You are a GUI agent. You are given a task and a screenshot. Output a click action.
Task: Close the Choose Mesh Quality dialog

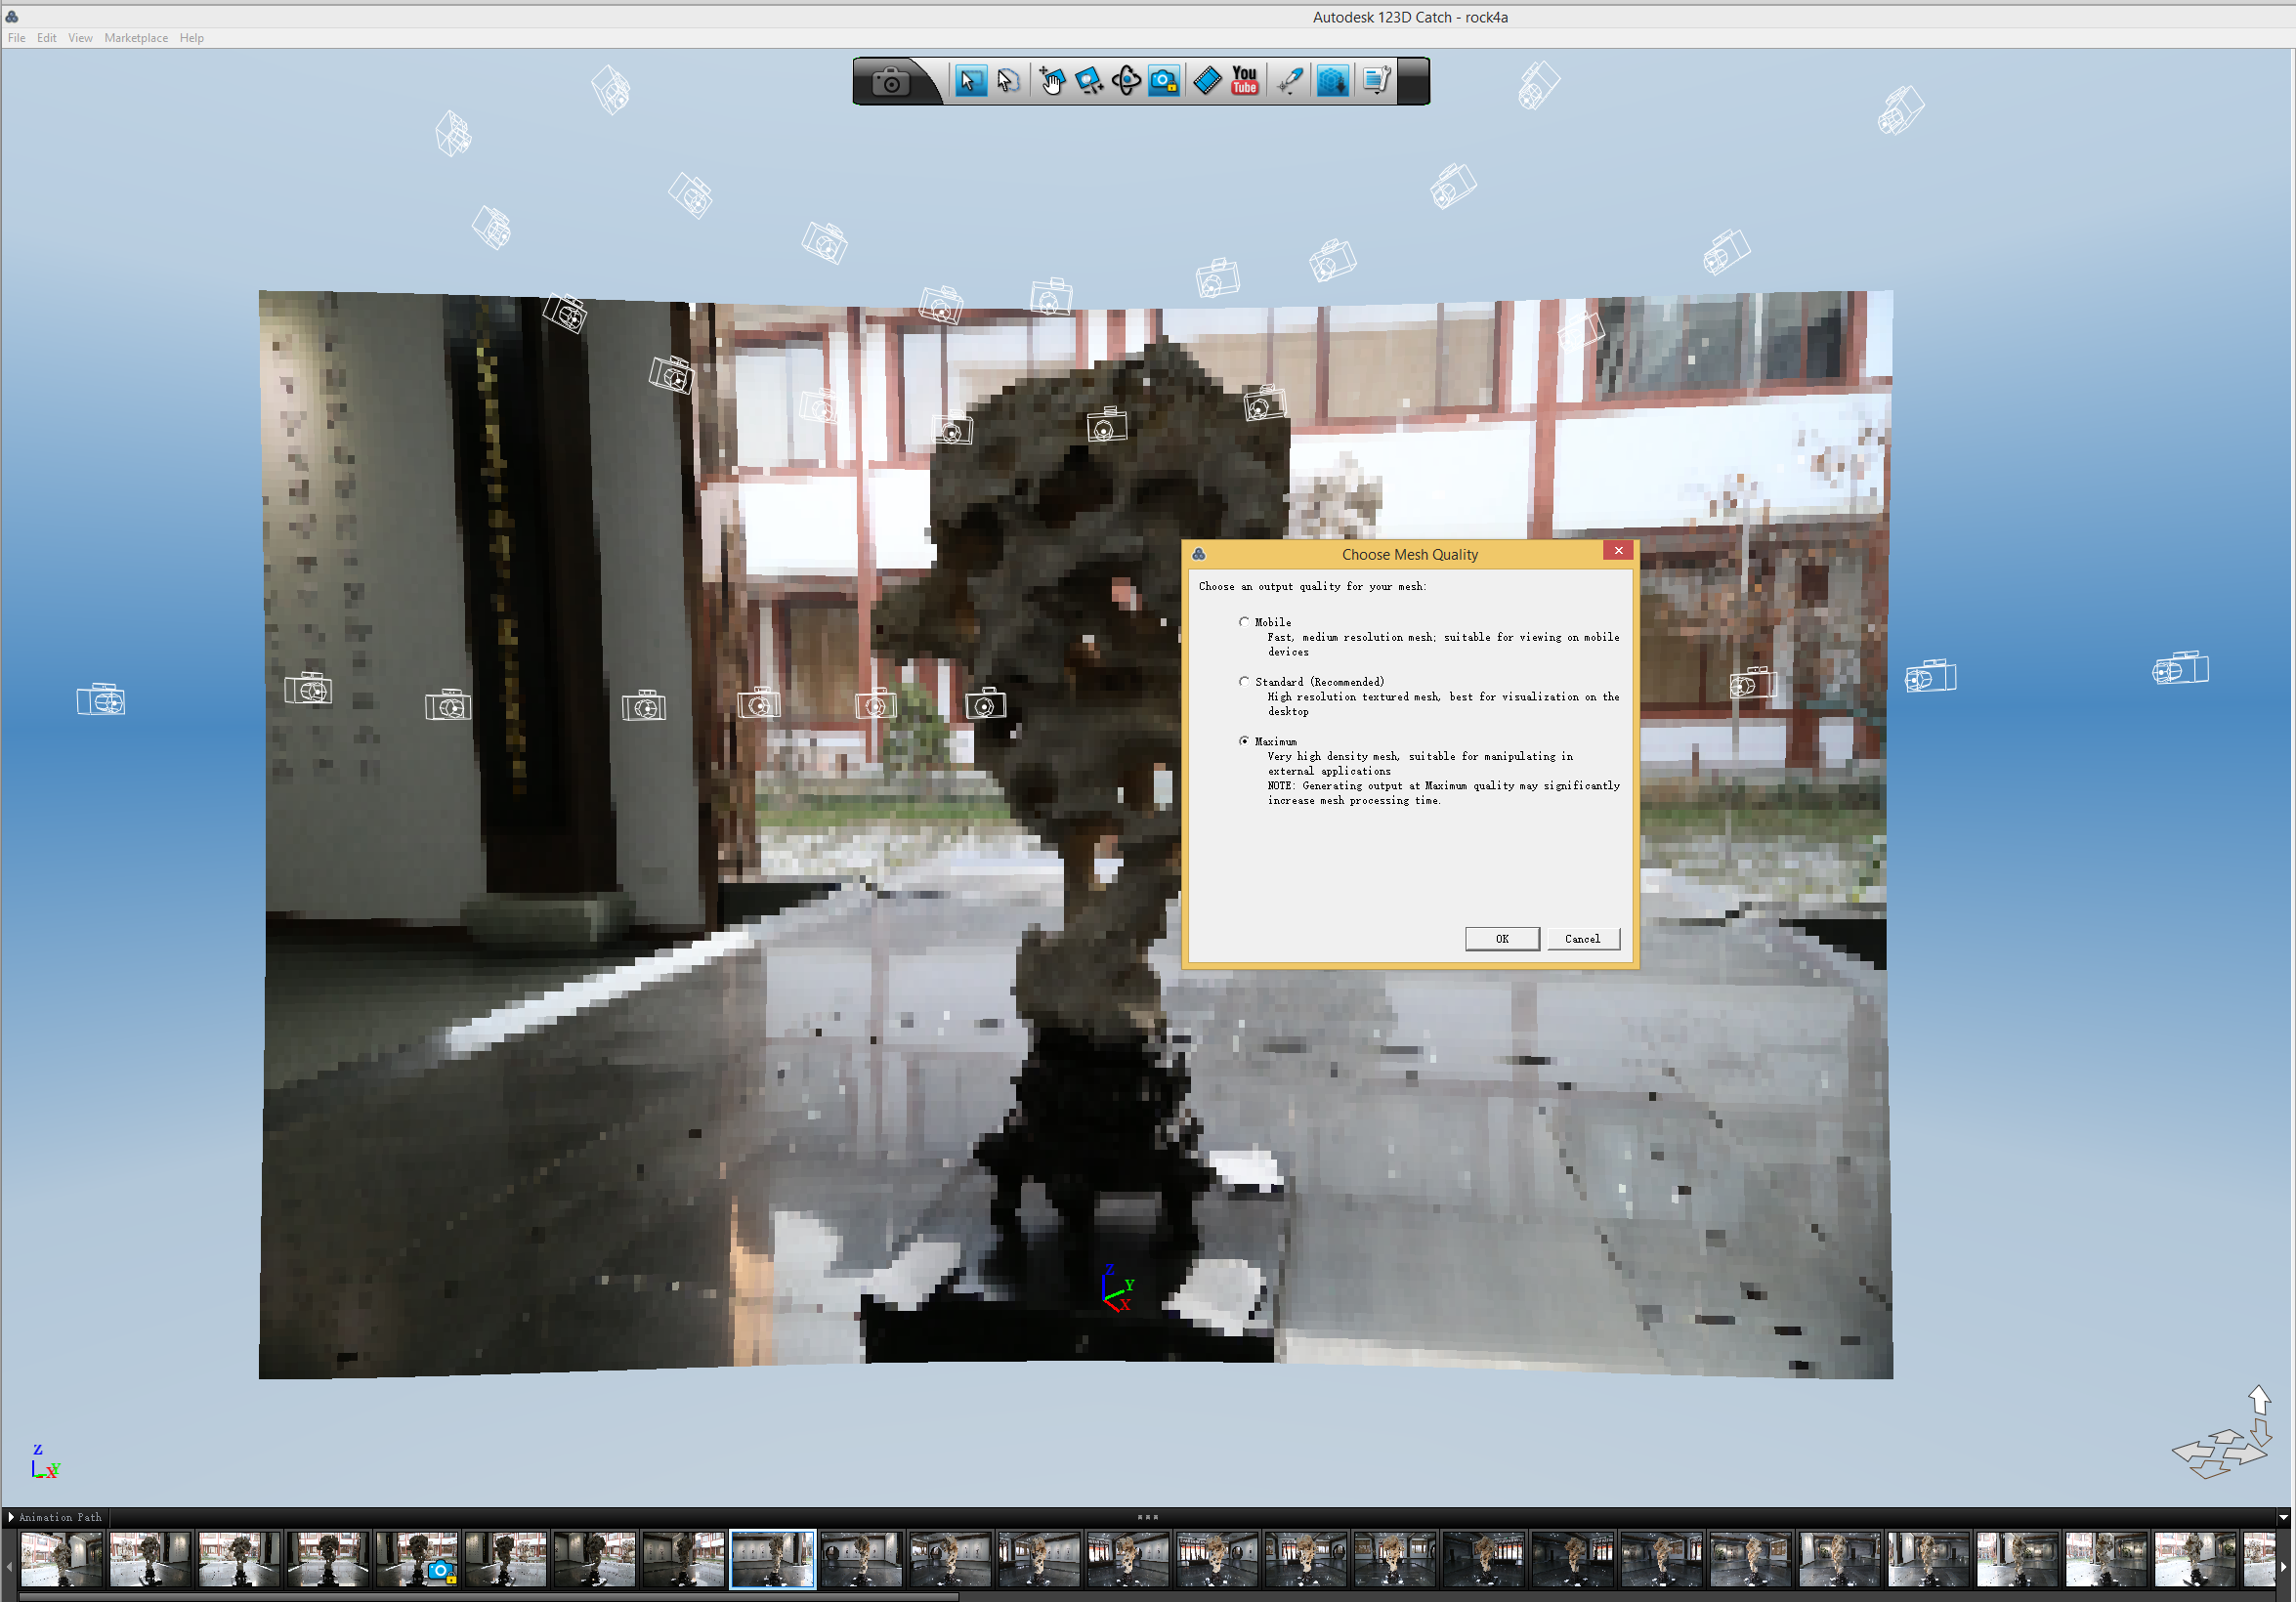pos(1618,551)
